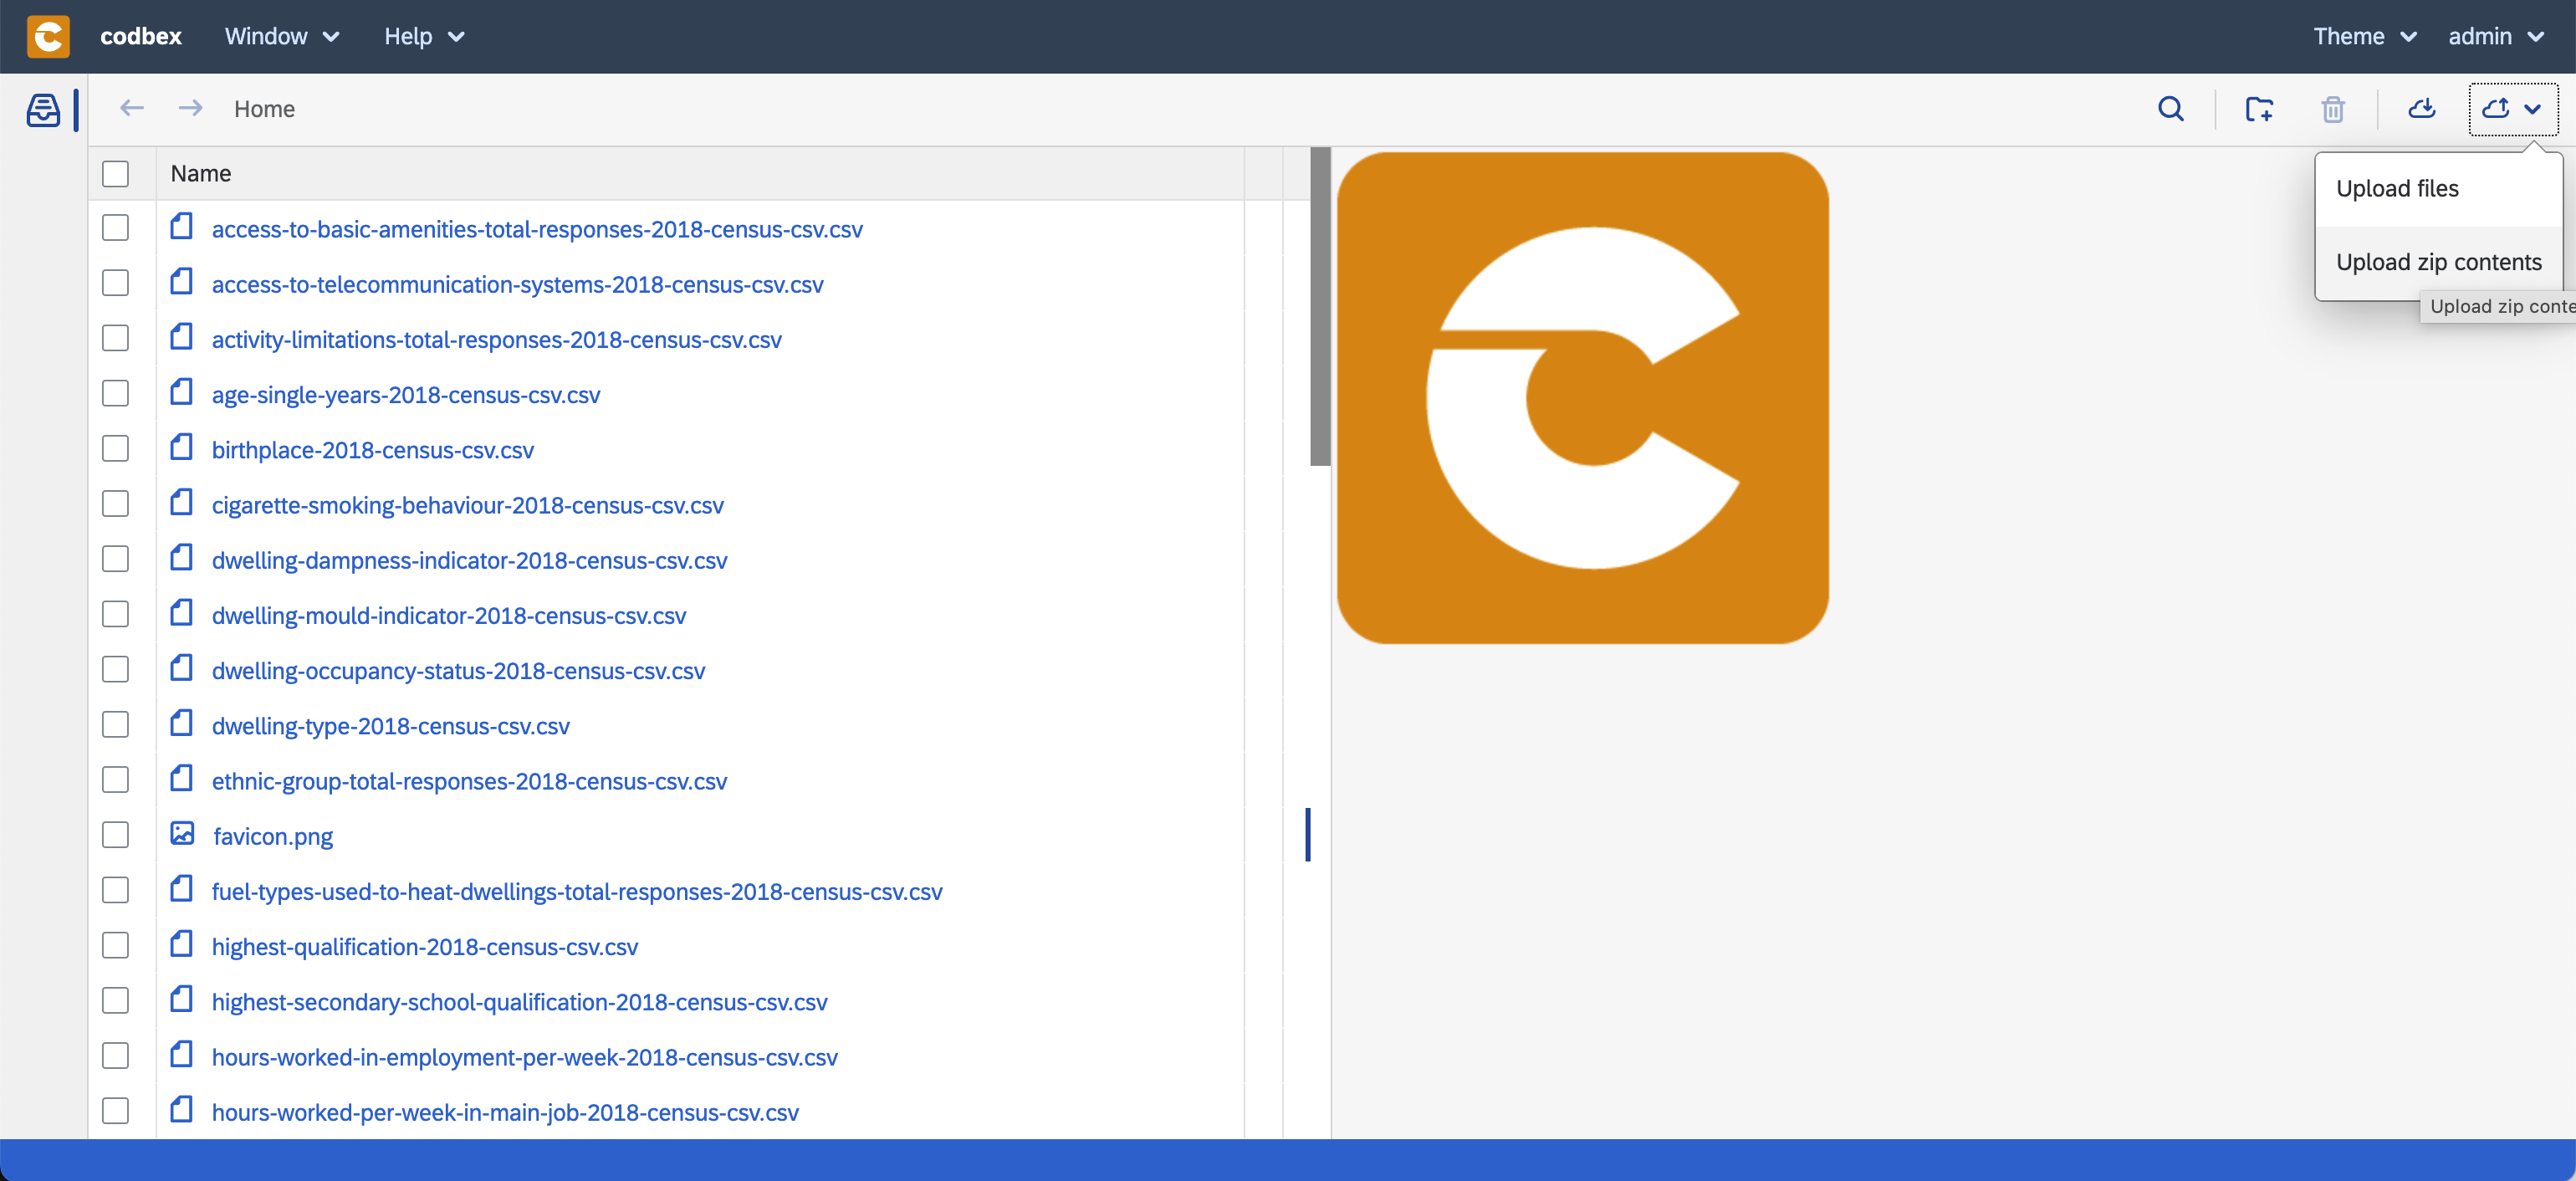Expand the Window menu dropdown
The image size is (2576, 1181).
pos(282,36)
